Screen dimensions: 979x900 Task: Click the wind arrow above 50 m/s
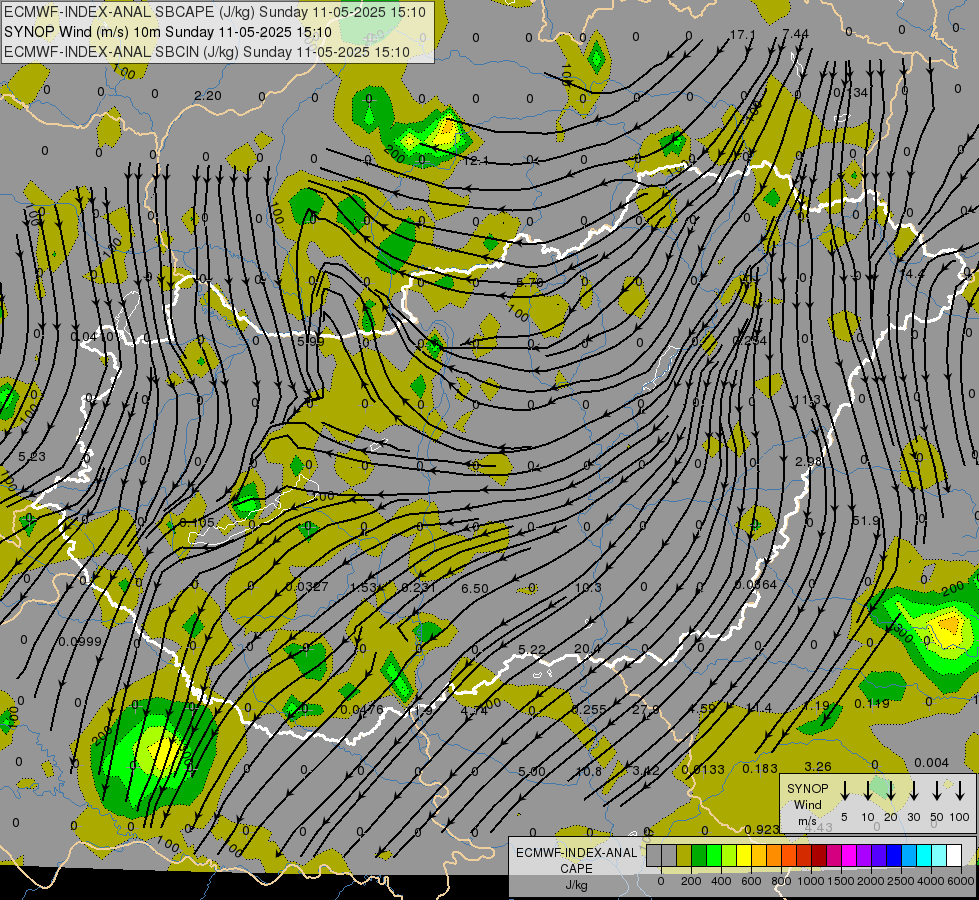click(x=937, y=791)
